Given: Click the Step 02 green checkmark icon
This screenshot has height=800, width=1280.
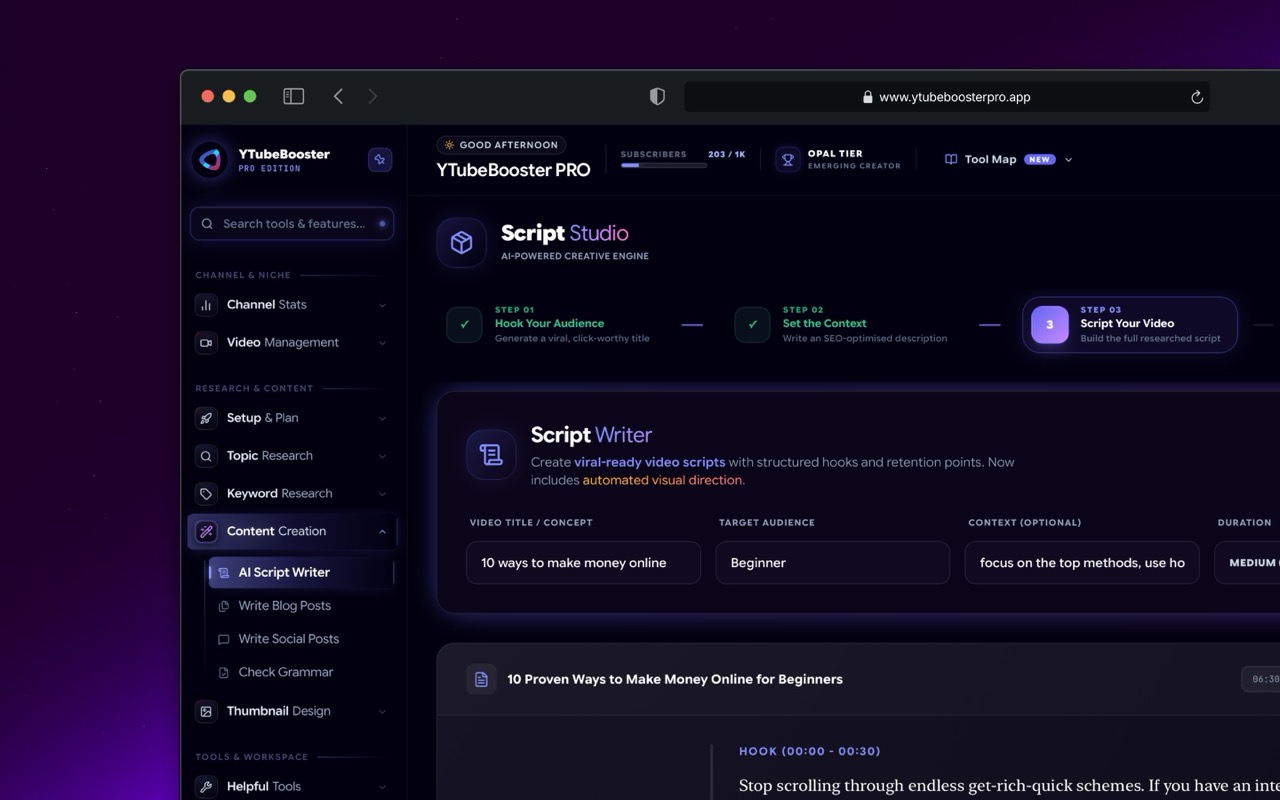Looking at the screenshot, I should click(752, 324).
